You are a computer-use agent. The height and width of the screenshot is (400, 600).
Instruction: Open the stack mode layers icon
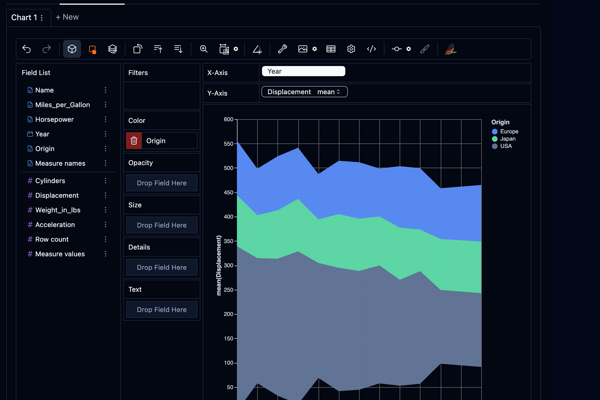tap(112, 49)
